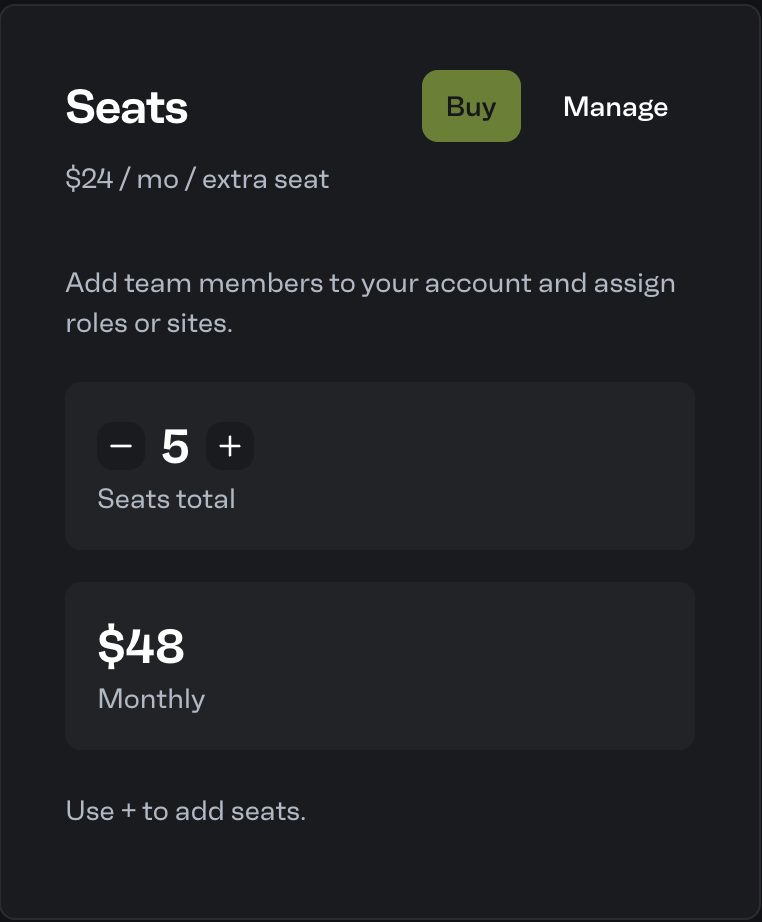Click the 'Add team members' description text
The width and height of the screenshot is (762, 922).
click(x=370, y=303)
